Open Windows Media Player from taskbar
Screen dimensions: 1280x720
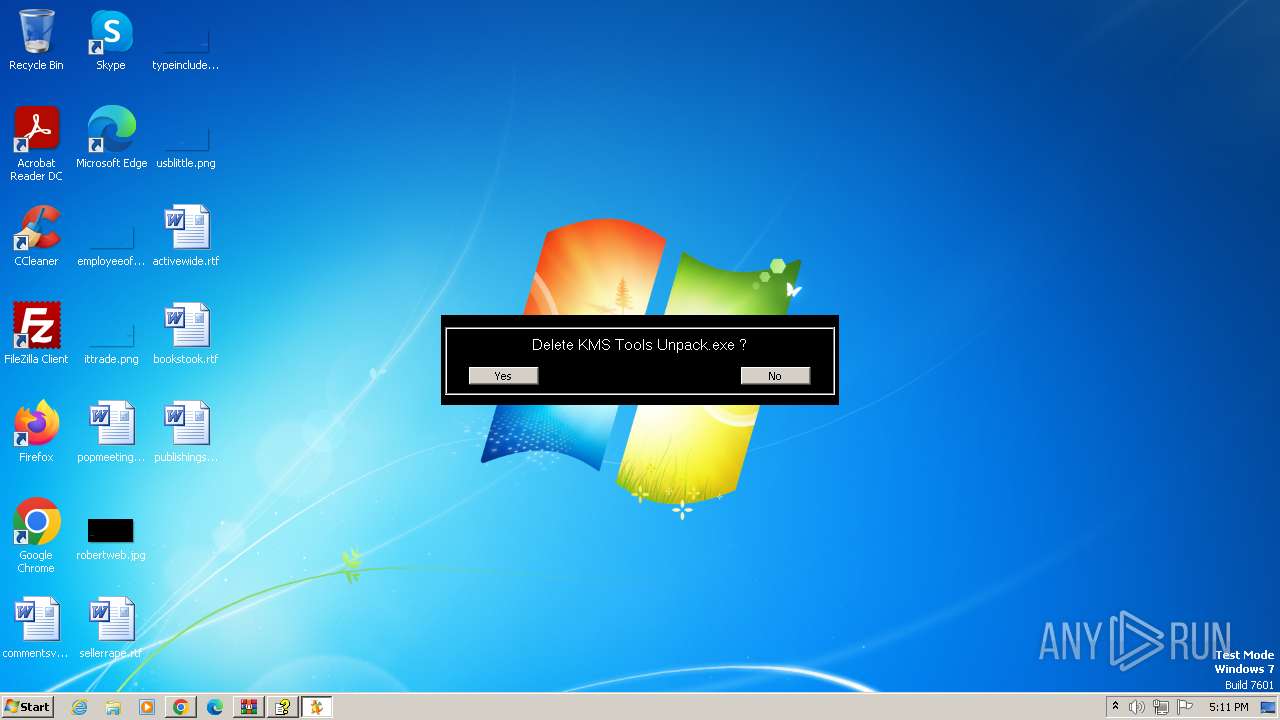click(147, 707)
